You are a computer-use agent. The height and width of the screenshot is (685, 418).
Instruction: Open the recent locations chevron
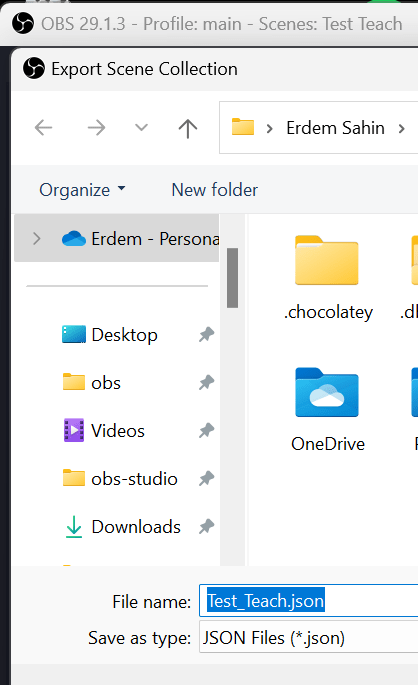point(142,128)
